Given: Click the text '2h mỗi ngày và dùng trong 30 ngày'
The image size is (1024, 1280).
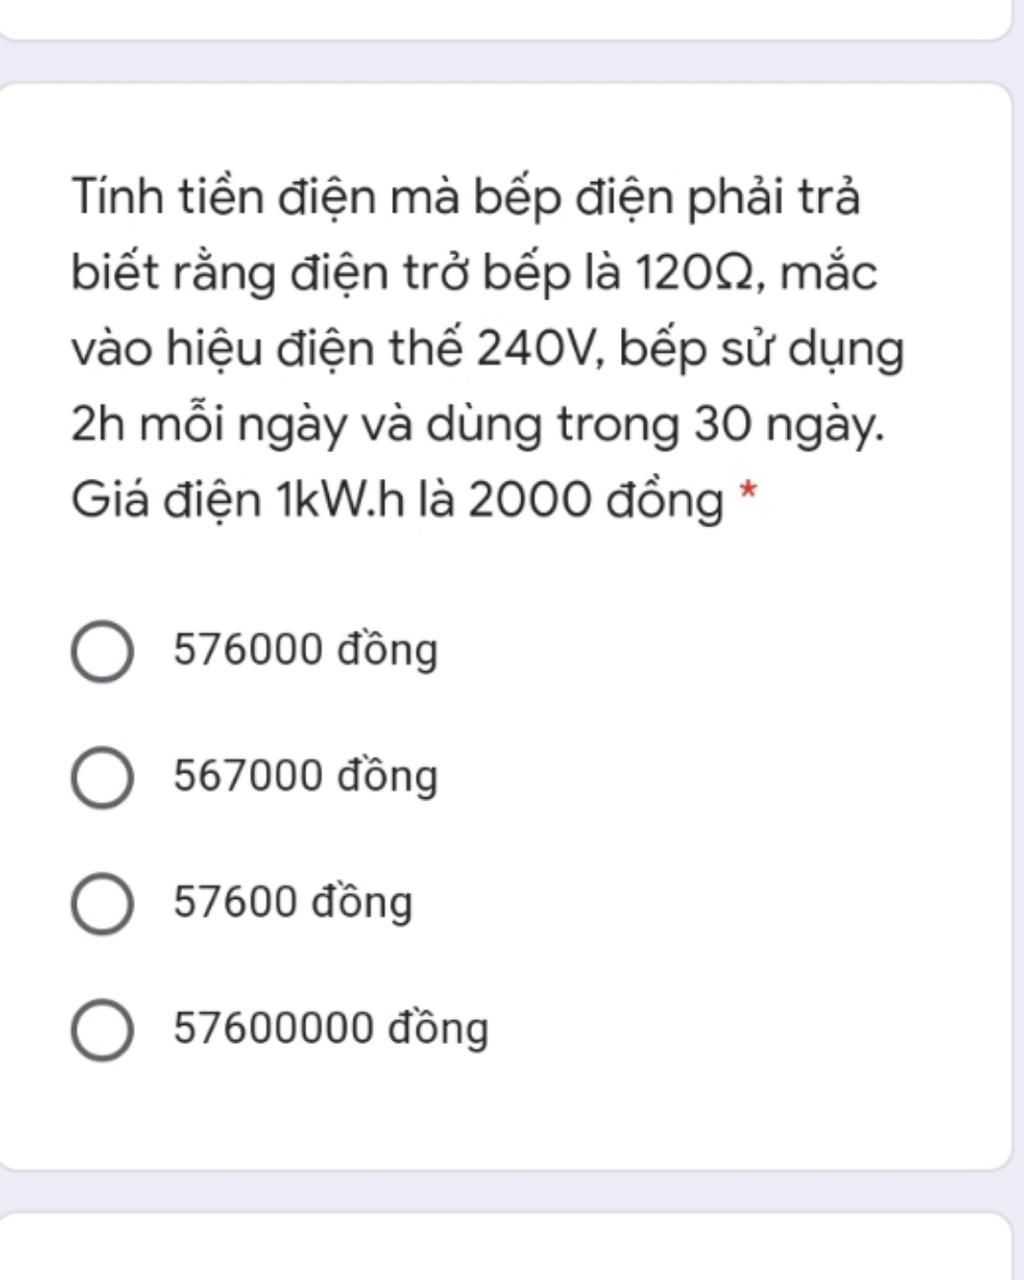Looking at the screenshot, I should pos(475,425).
